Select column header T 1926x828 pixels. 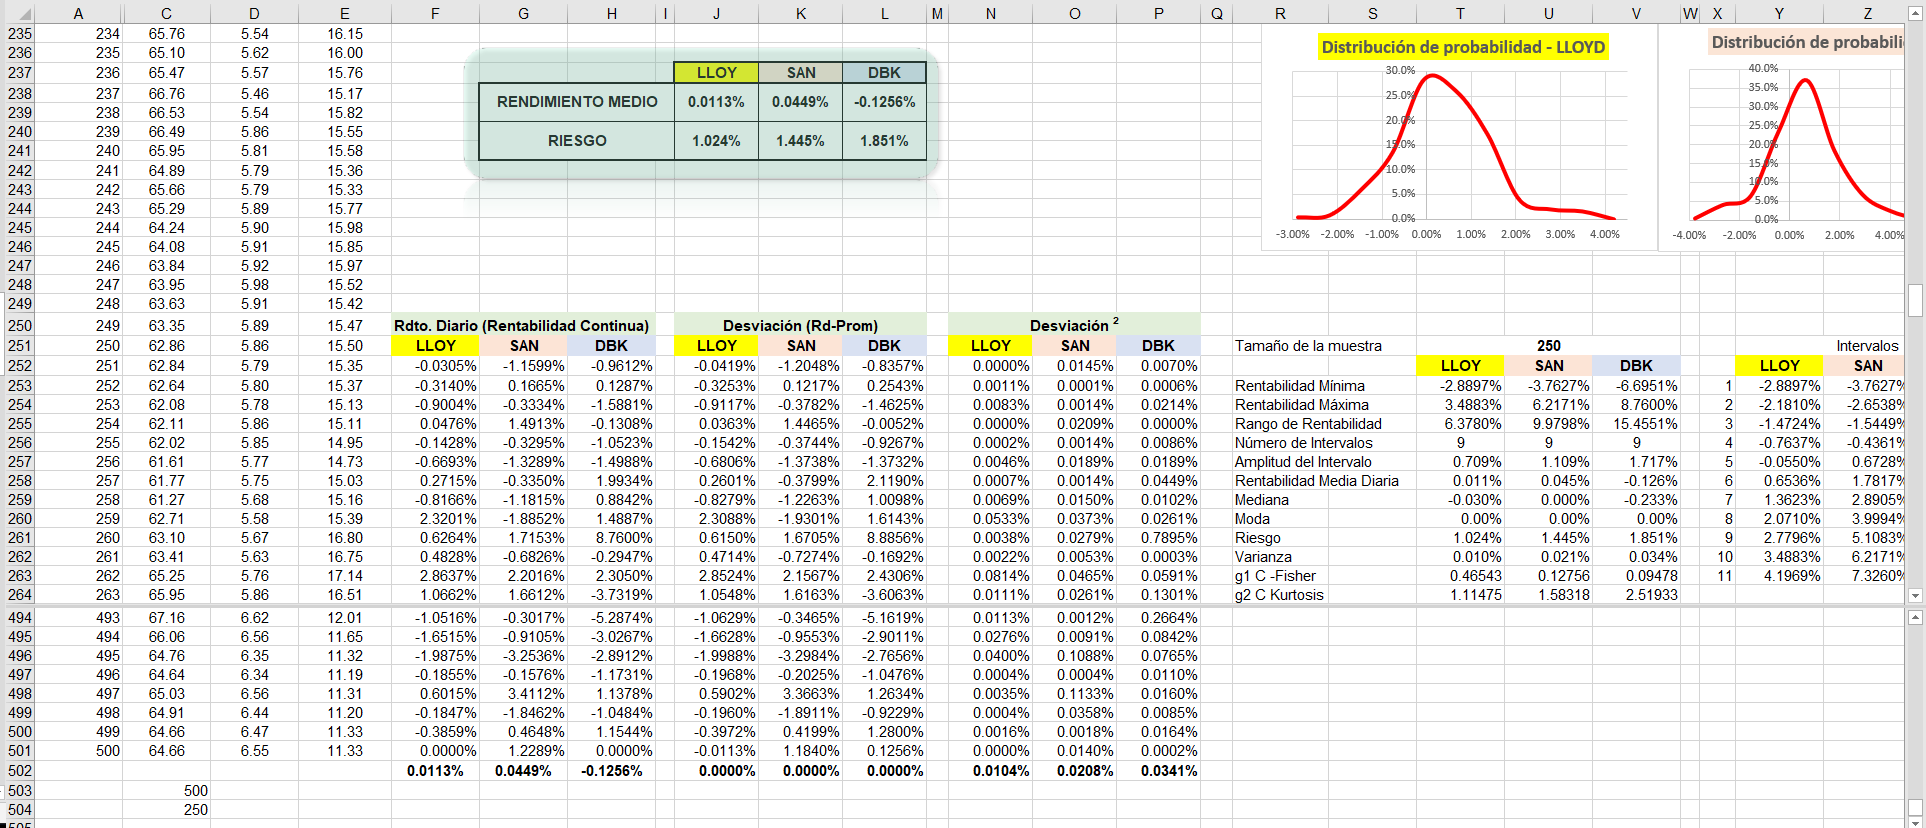(1460, 13)
